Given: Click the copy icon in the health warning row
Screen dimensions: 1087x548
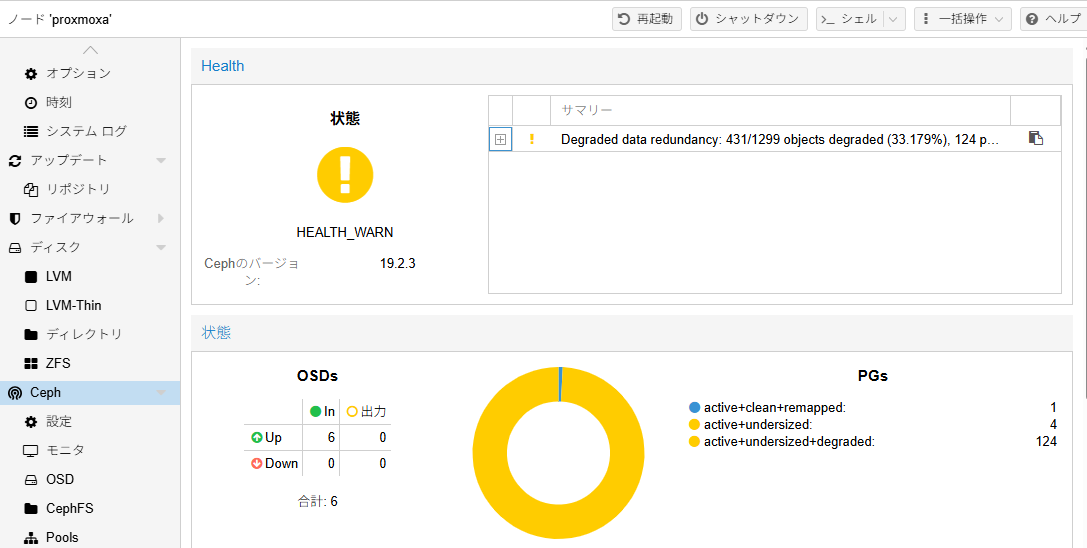Looking at the screenshot, I should tap(1035, 139).
